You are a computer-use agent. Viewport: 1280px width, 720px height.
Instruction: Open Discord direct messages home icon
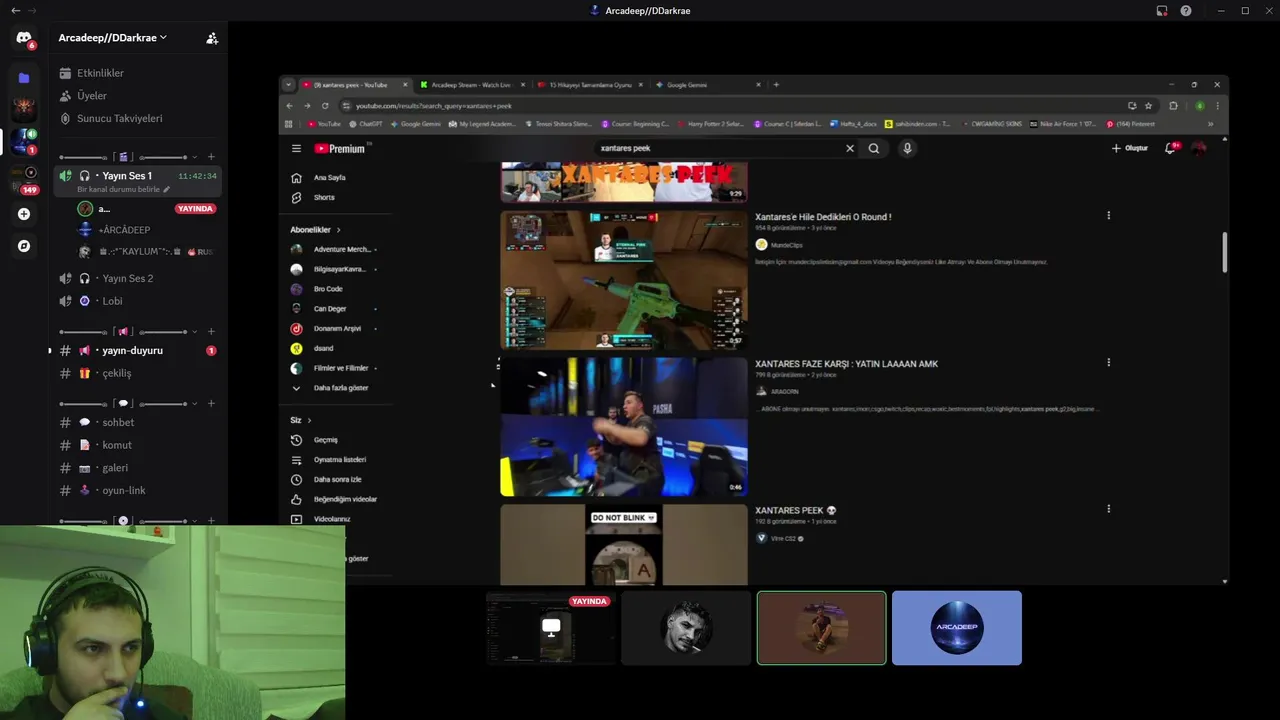pos(23,38)
